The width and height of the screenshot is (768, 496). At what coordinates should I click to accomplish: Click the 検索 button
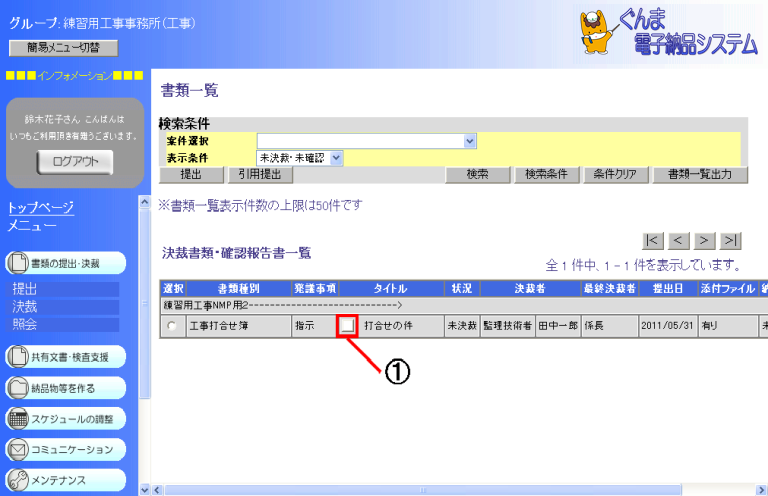(x=478, y=174)
